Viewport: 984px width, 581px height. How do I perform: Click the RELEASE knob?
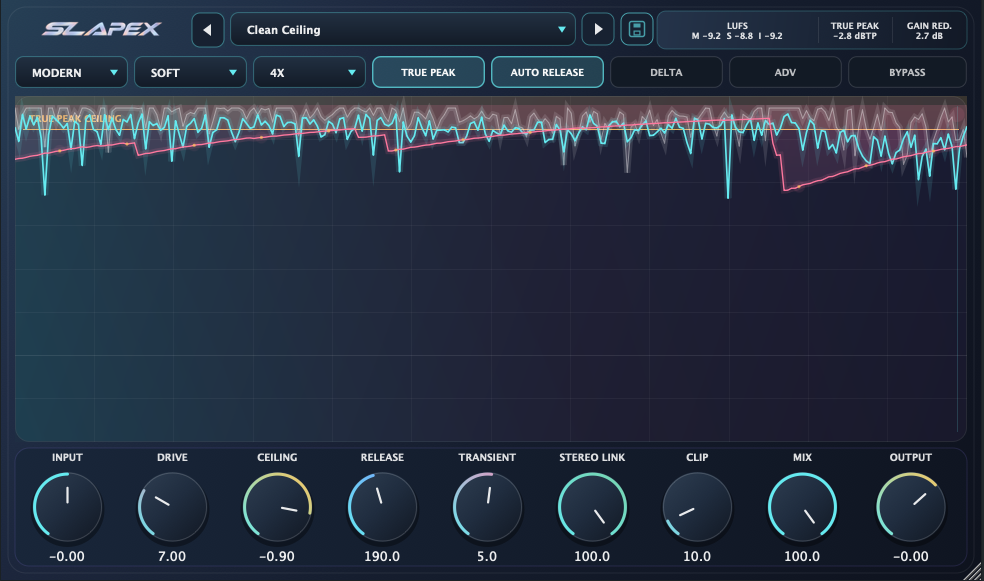point(382,507)
